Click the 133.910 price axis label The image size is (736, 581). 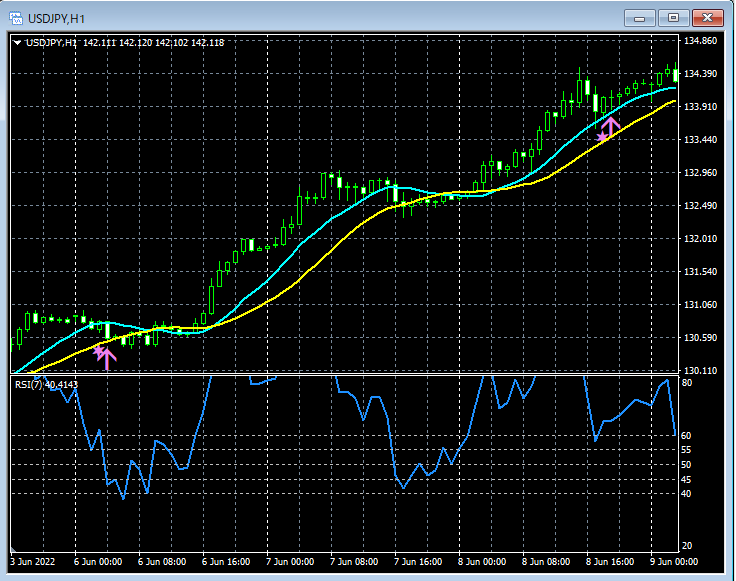701,107
